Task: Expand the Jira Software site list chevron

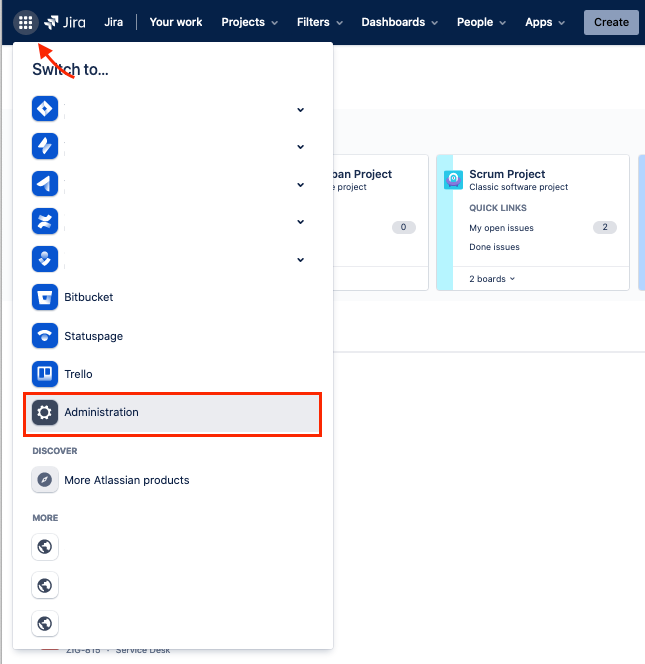Action: 300,110
